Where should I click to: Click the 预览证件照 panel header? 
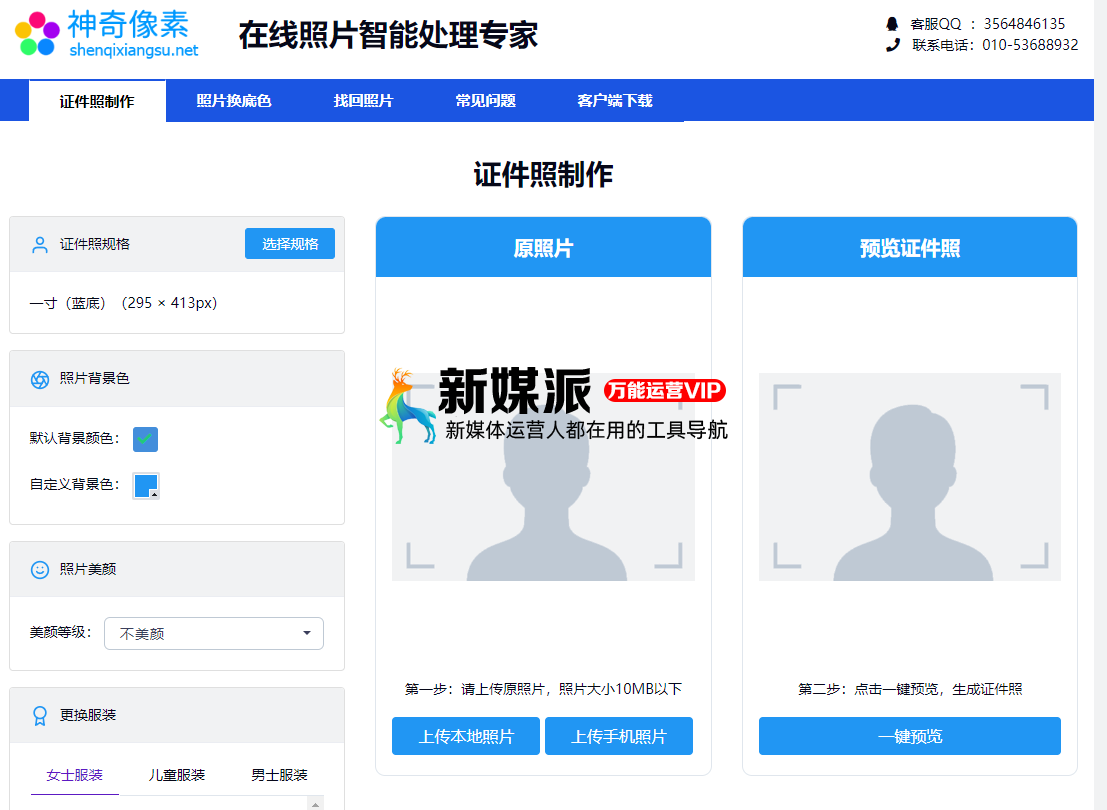(x=909, y=247)
